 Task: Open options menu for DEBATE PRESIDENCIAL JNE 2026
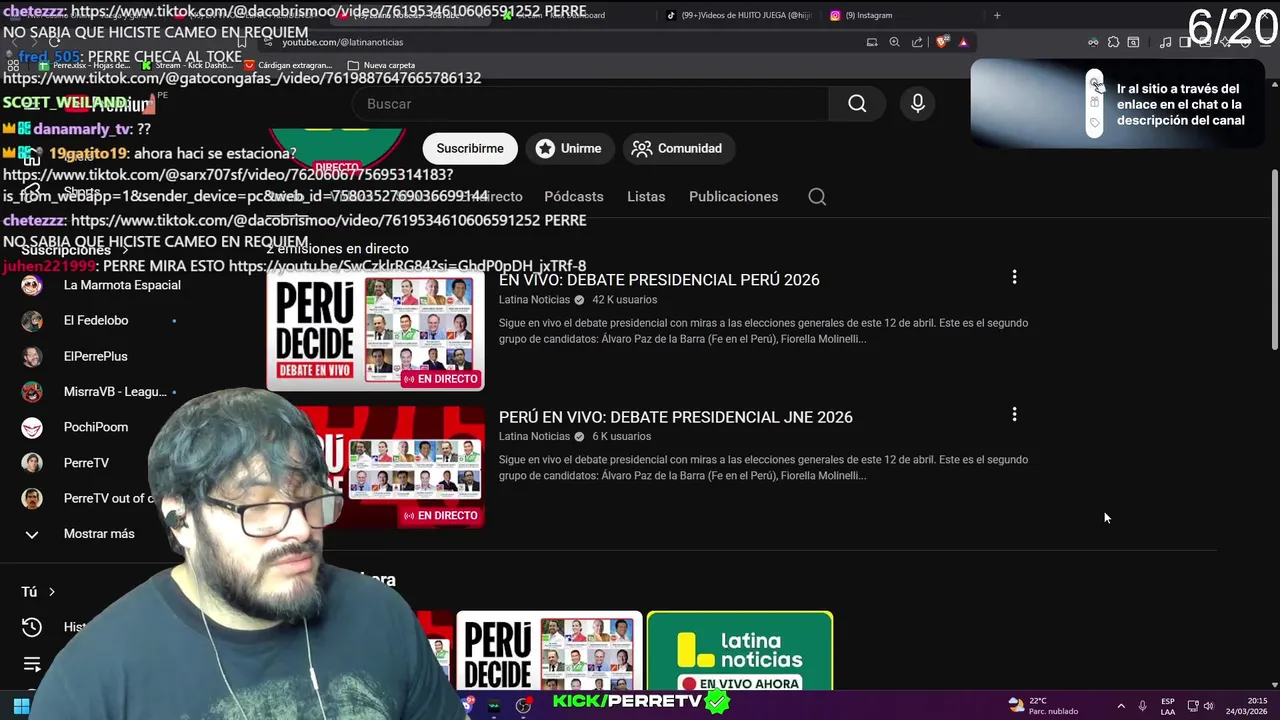(x=1014, y=414)
